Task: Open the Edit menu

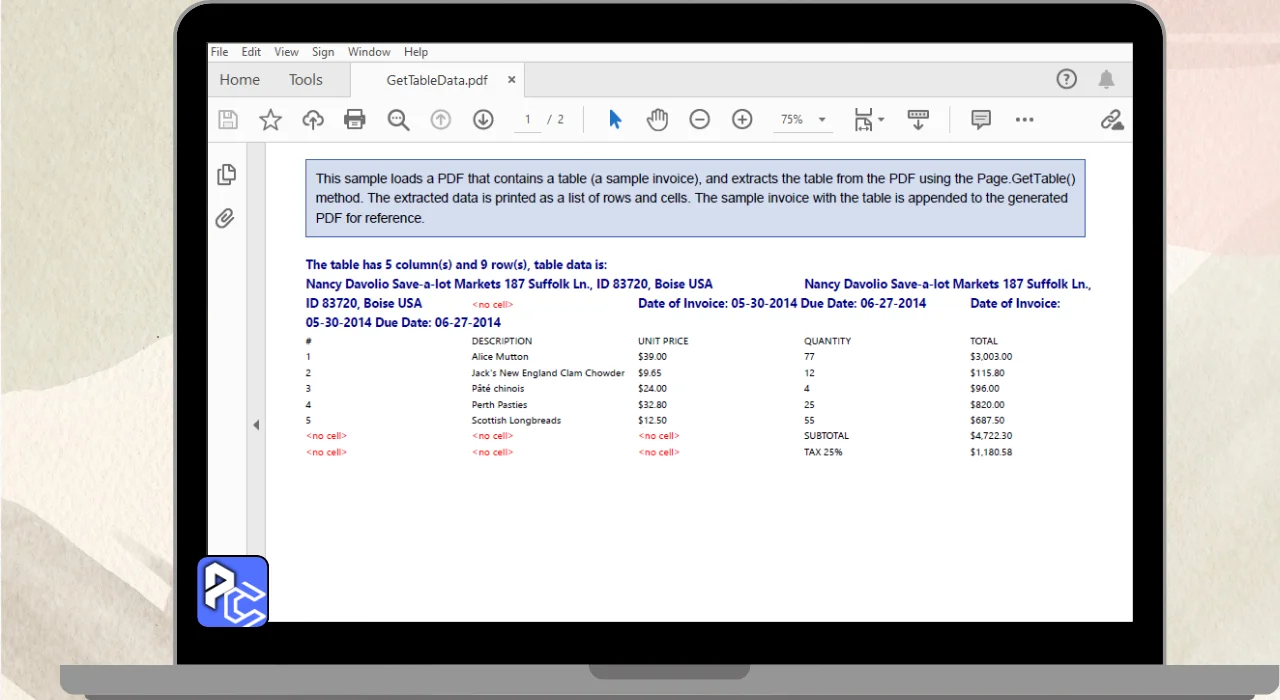Action: click(251, 52)
